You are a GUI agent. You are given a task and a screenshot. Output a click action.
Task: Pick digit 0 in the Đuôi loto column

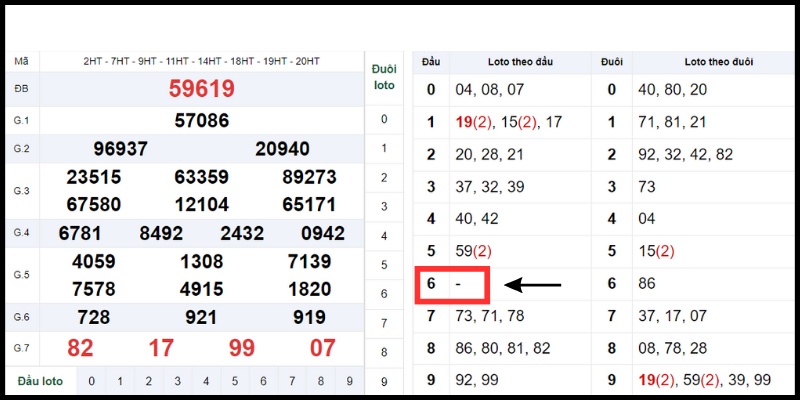click(x=384, y=120)
